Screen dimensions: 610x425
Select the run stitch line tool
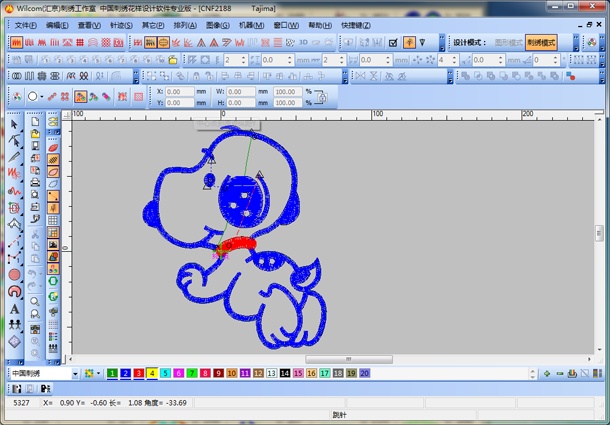pos(14,241)
